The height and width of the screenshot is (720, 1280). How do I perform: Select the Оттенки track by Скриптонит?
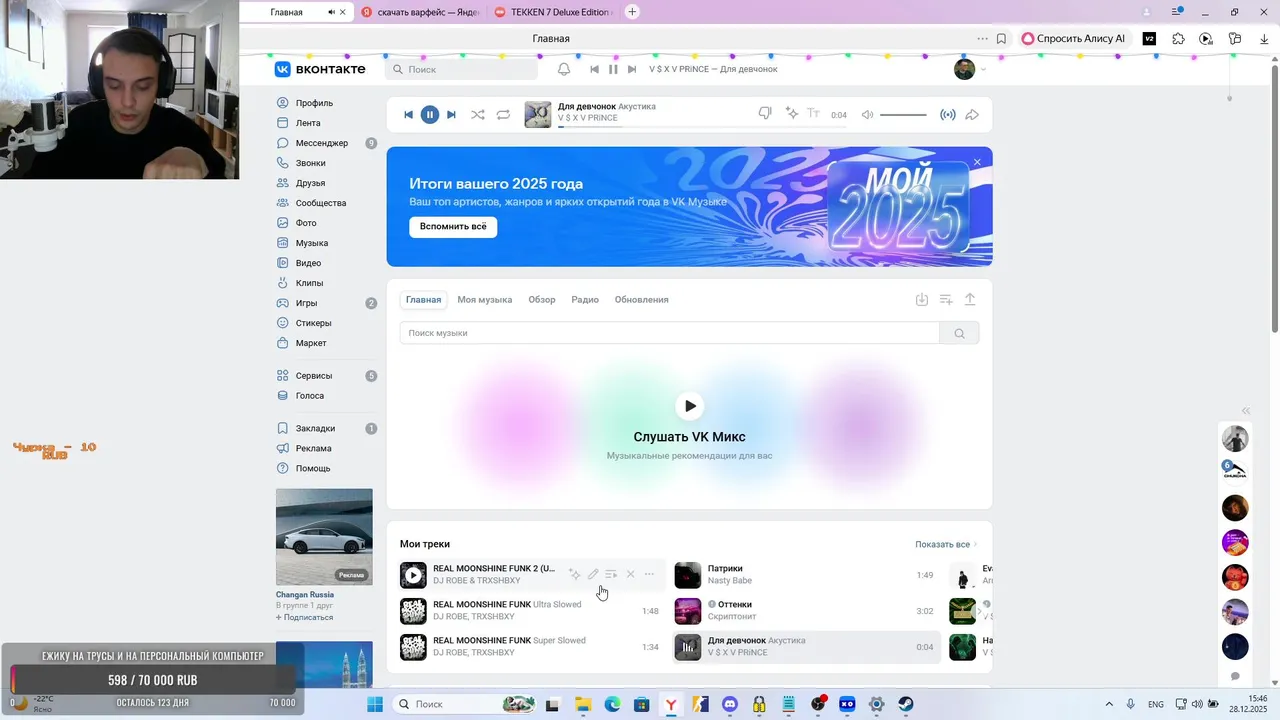pyautogui.click(x=807, y=611)
